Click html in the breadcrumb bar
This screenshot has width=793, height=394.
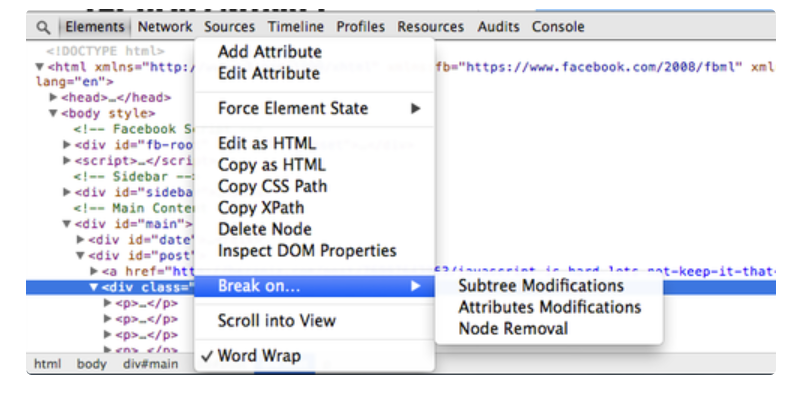[x=47, y=364]
